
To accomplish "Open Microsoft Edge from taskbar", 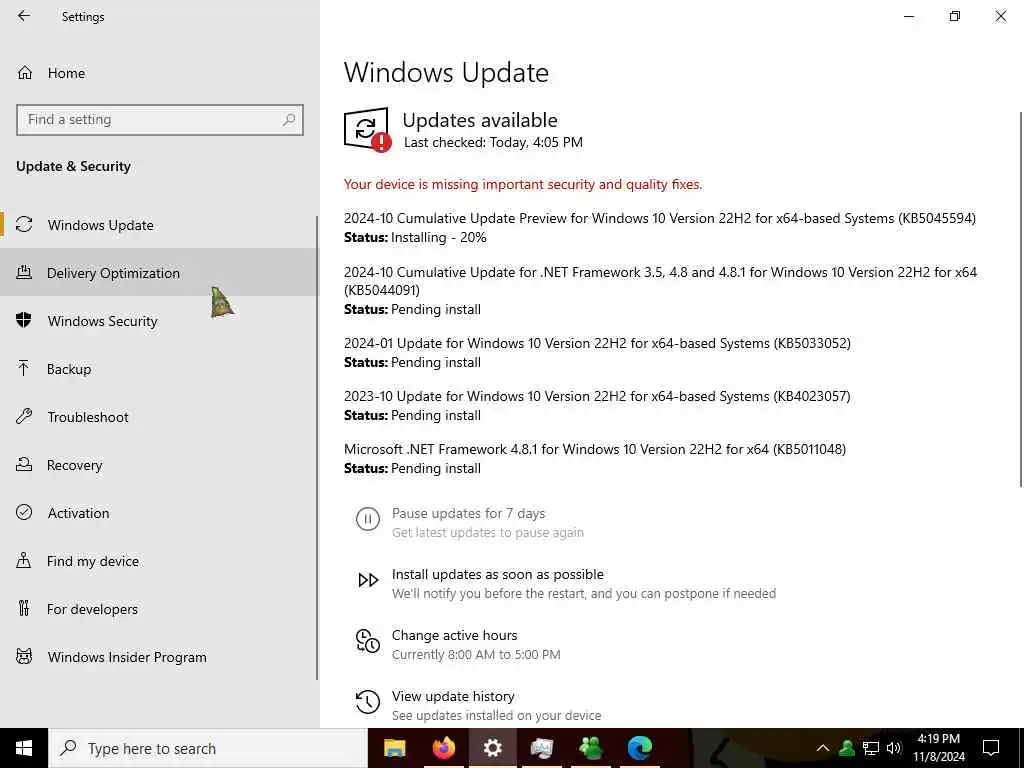I will click(640, 748).
